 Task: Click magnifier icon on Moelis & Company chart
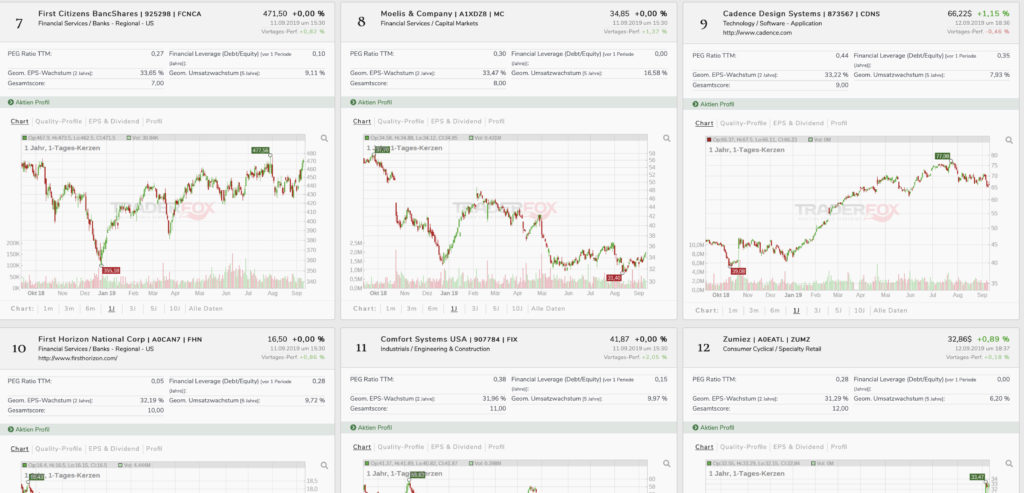[x=667, y=138]
